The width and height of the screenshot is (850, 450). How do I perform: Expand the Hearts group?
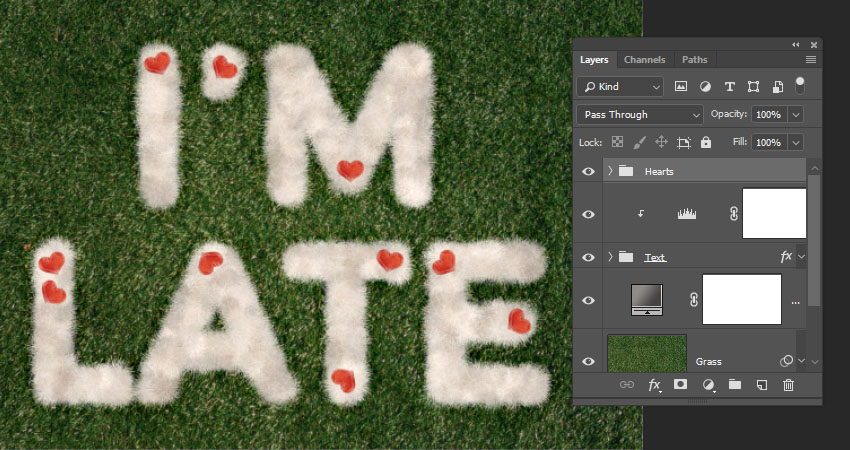click(x=610, y=171)
